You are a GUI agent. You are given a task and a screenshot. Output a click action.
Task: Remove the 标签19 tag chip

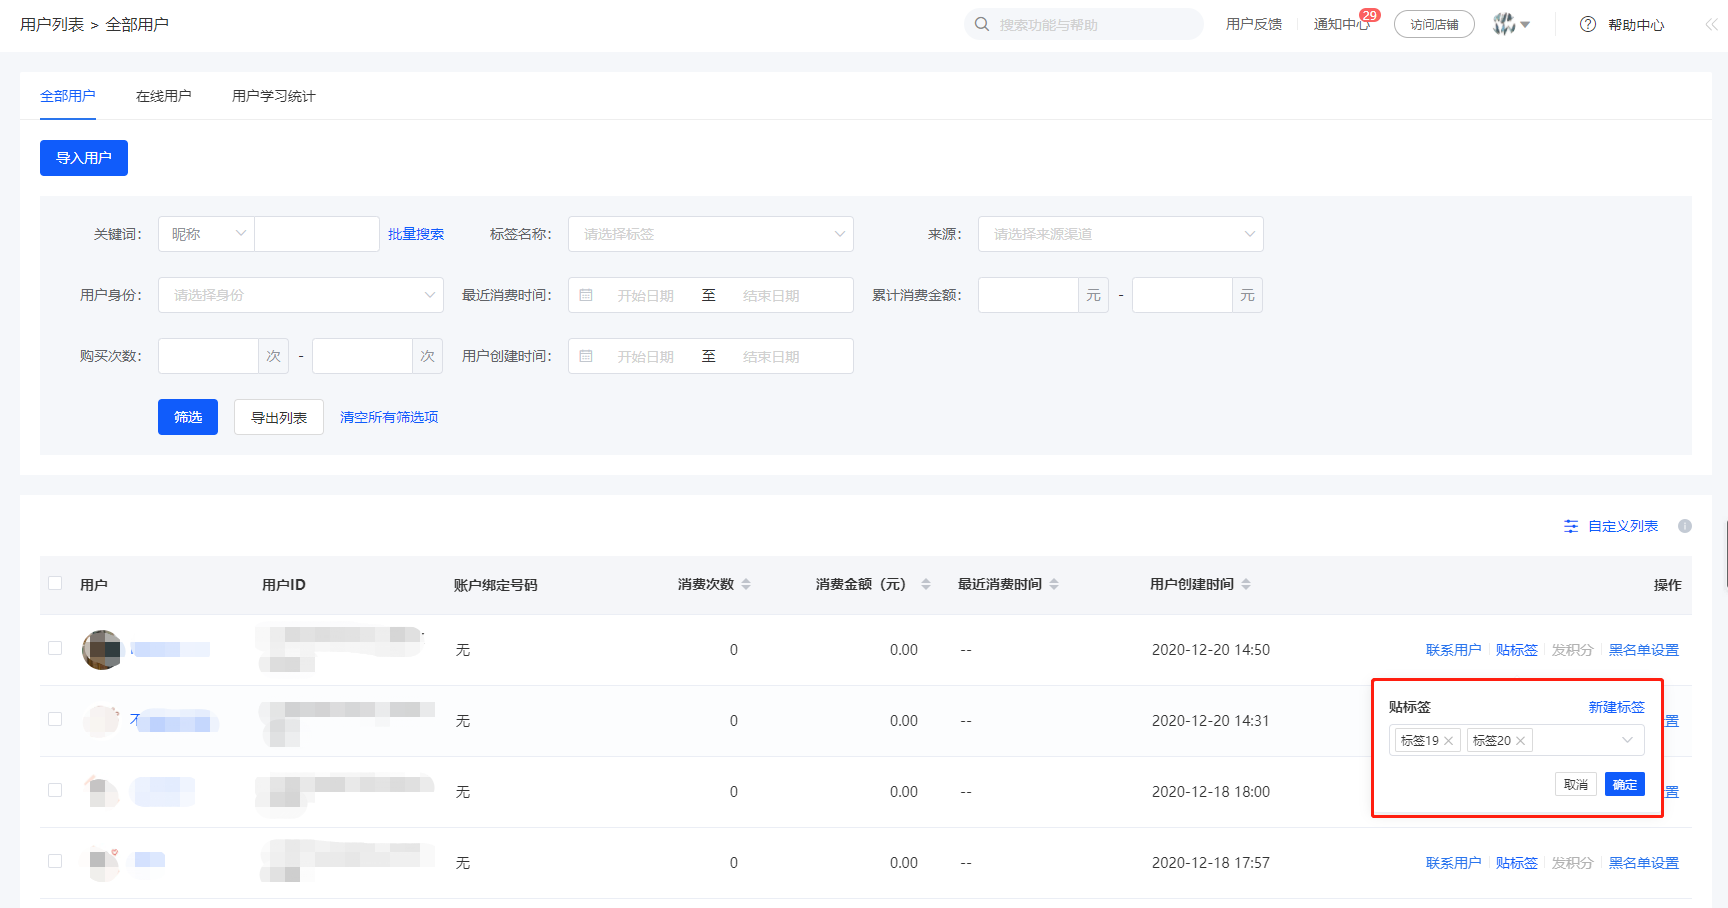[x=1448, y=741]
